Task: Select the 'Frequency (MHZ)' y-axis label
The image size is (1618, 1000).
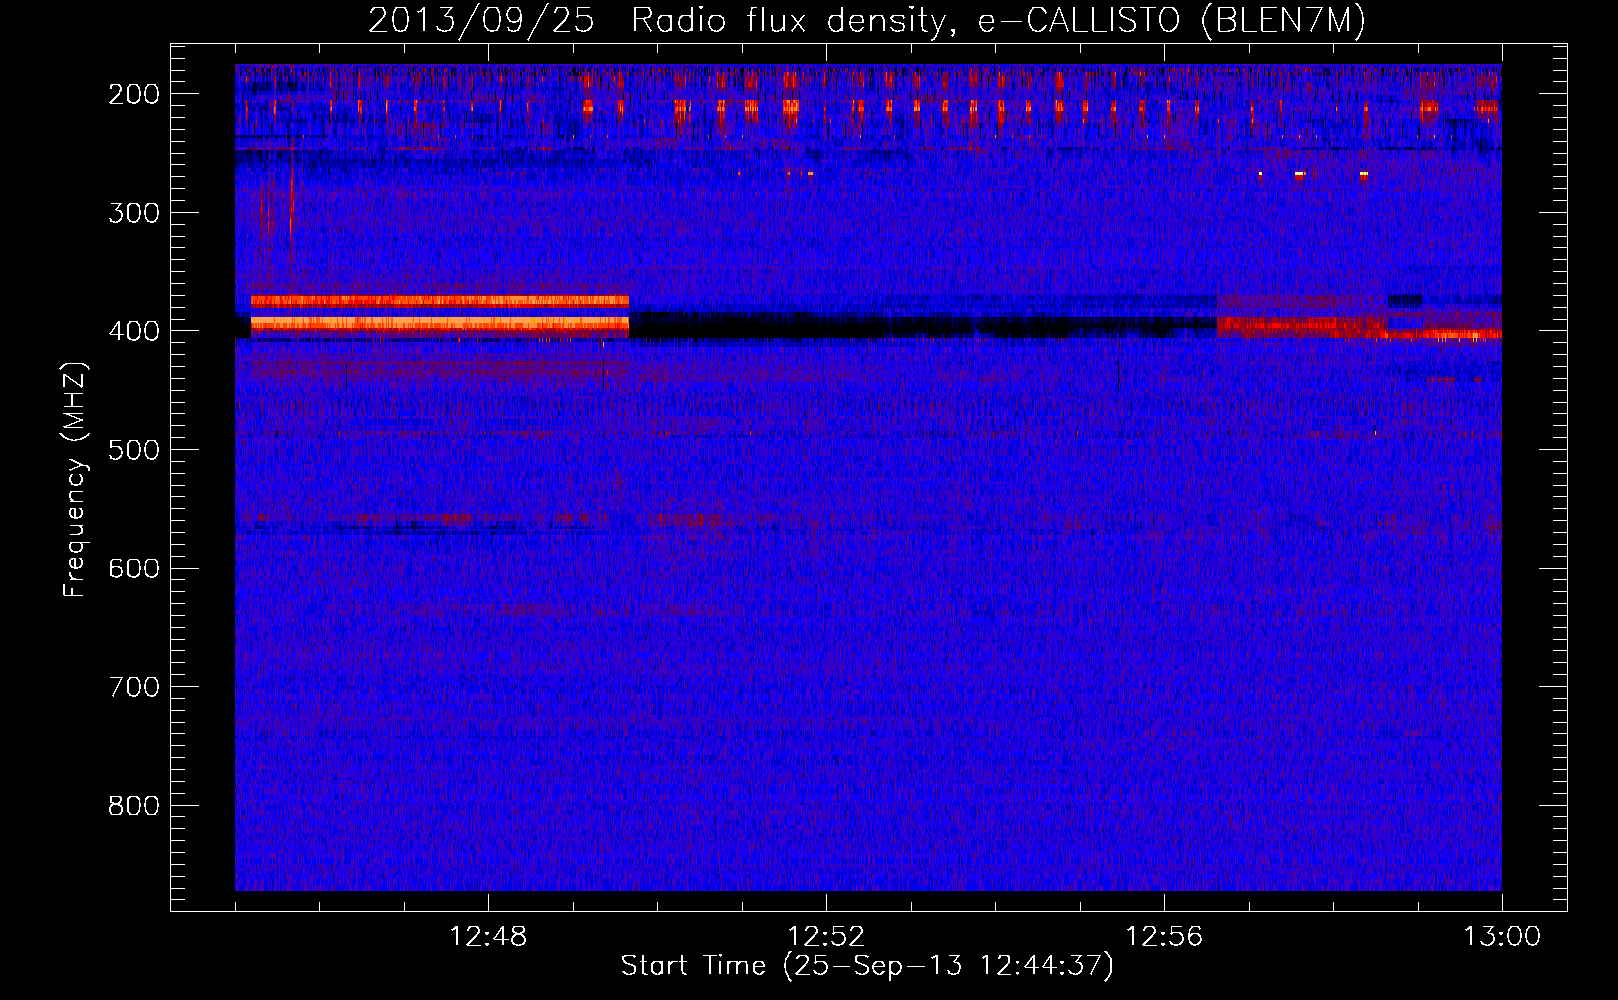Action: tap(75, 480)
